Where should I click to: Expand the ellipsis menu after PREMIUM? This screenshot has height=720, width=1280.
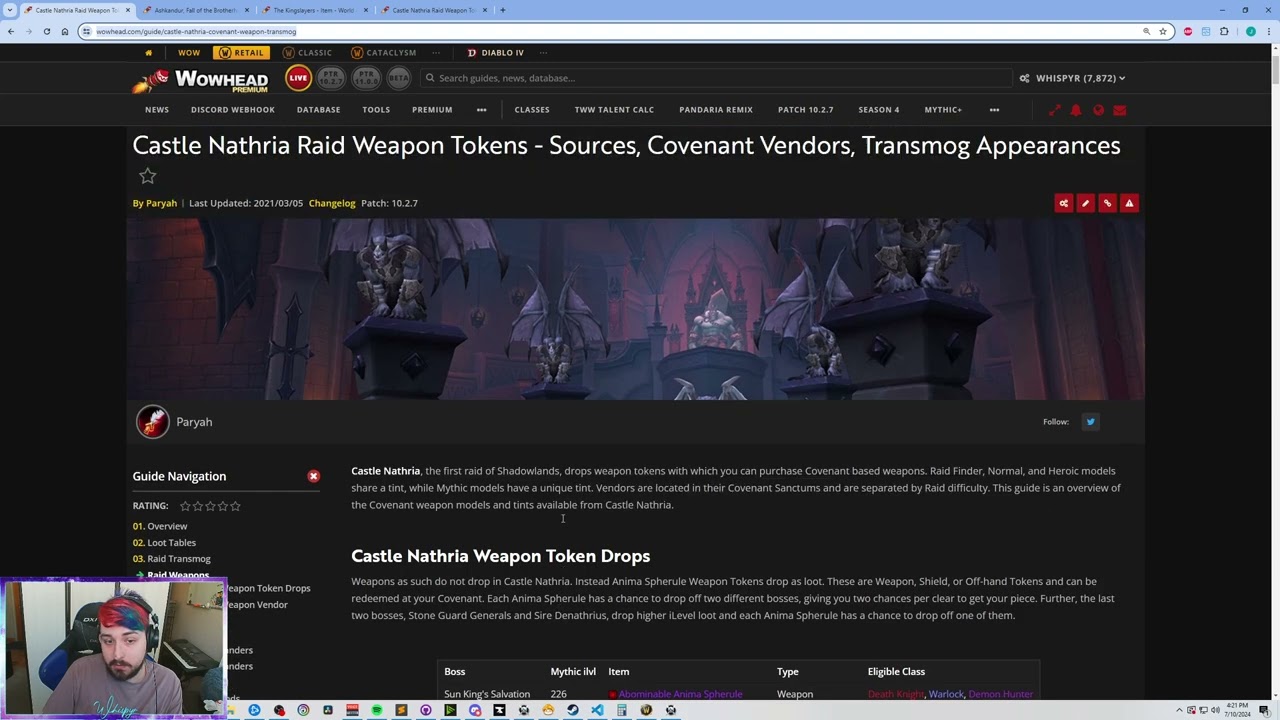coord(481,110)
